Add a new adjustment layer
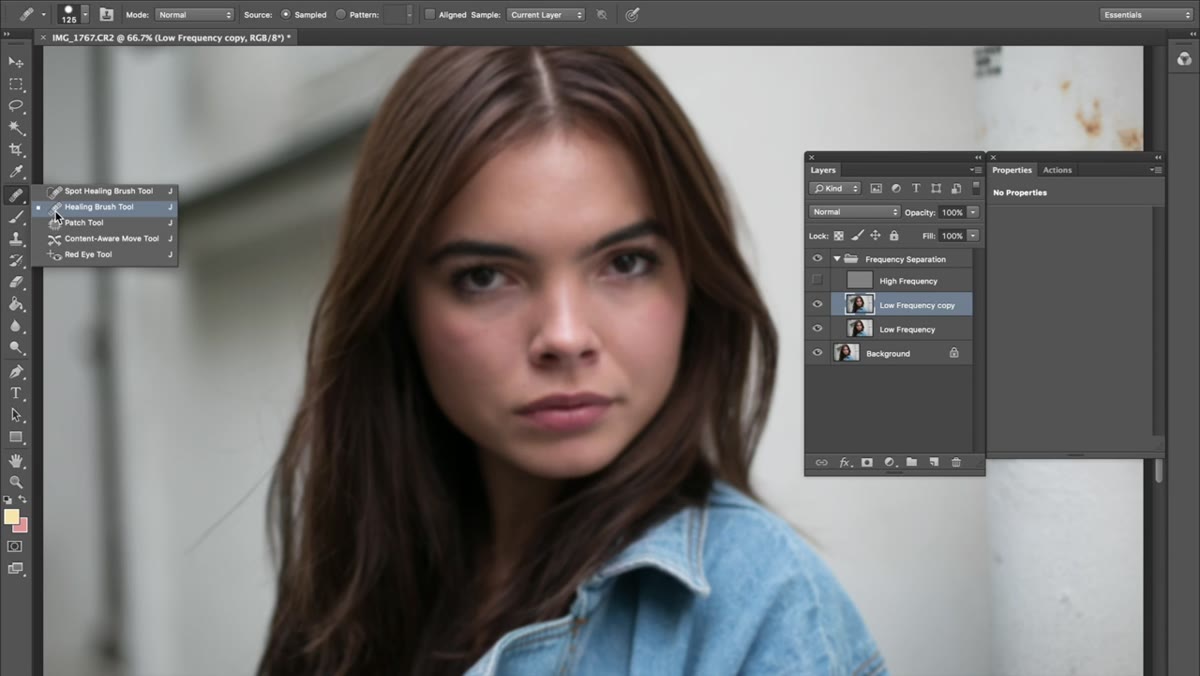The image size is (1200, 676). click(889, 462)
